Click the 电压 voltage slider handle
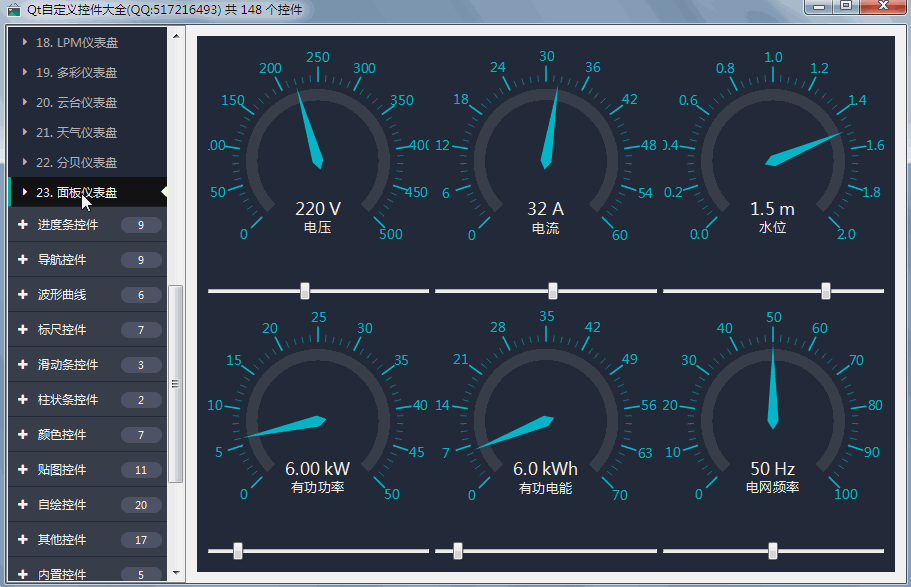911x587 pixels. [x=305, y=291]
